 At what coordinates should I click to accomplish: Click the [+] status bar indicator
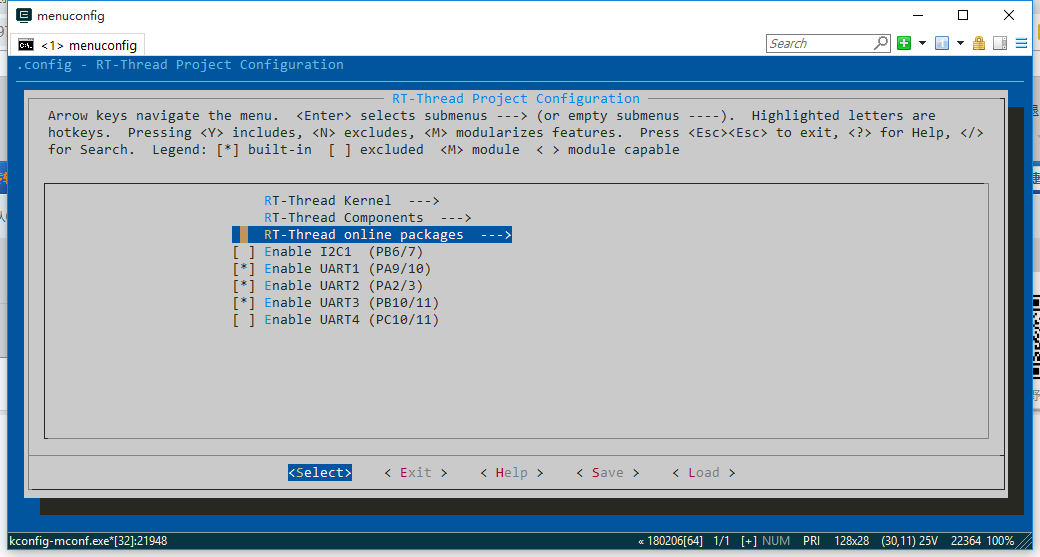[x=749, y=540]
